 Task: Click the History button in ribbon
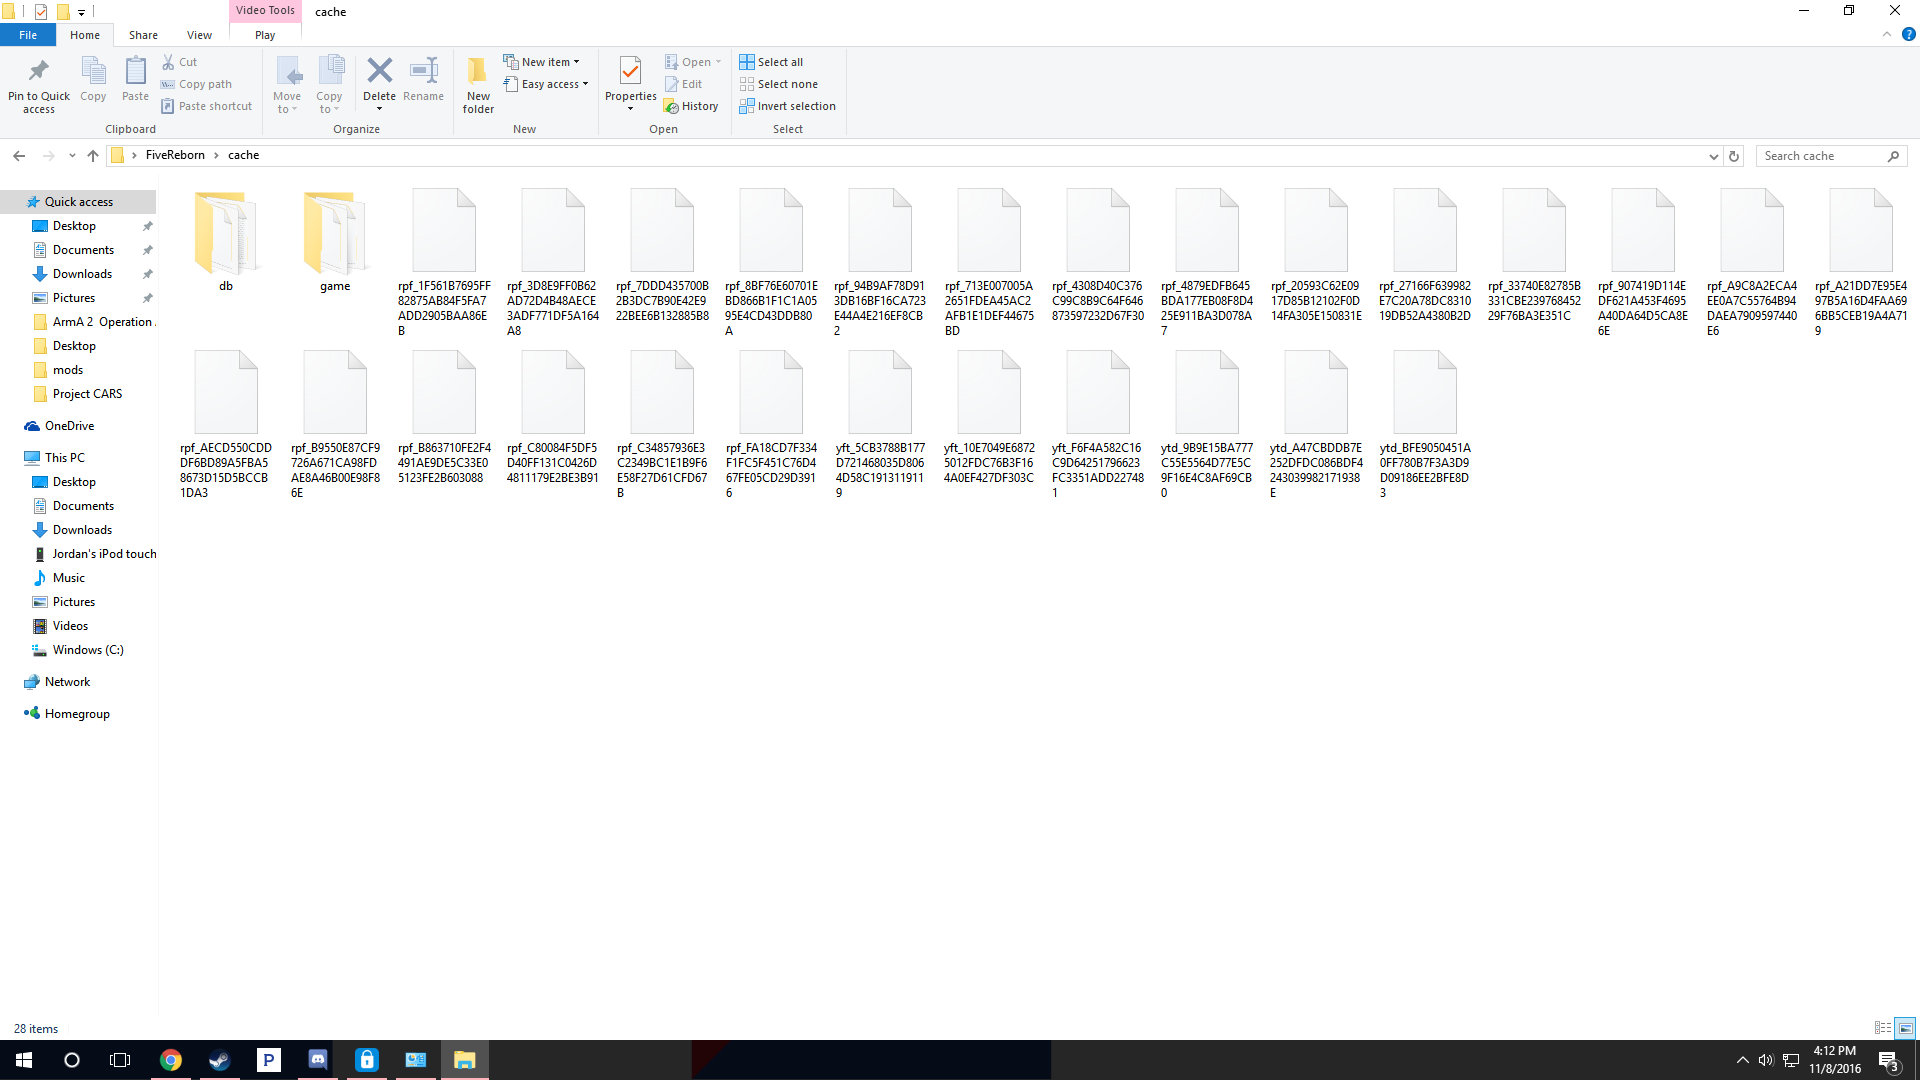coord(691,106)
